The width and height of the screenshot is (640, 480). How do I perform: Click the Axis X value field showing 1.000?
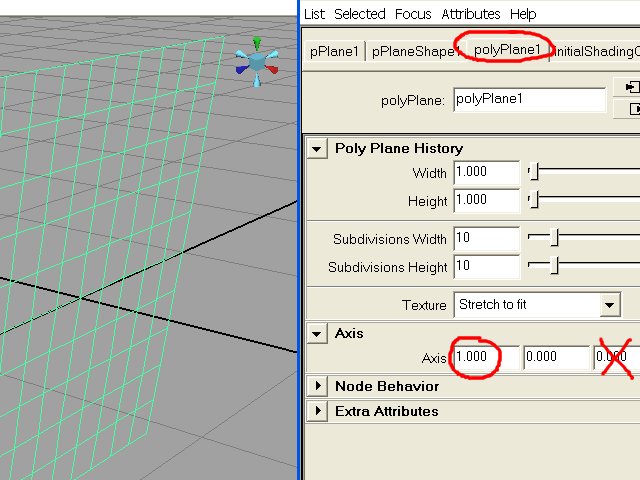(486, 358)
